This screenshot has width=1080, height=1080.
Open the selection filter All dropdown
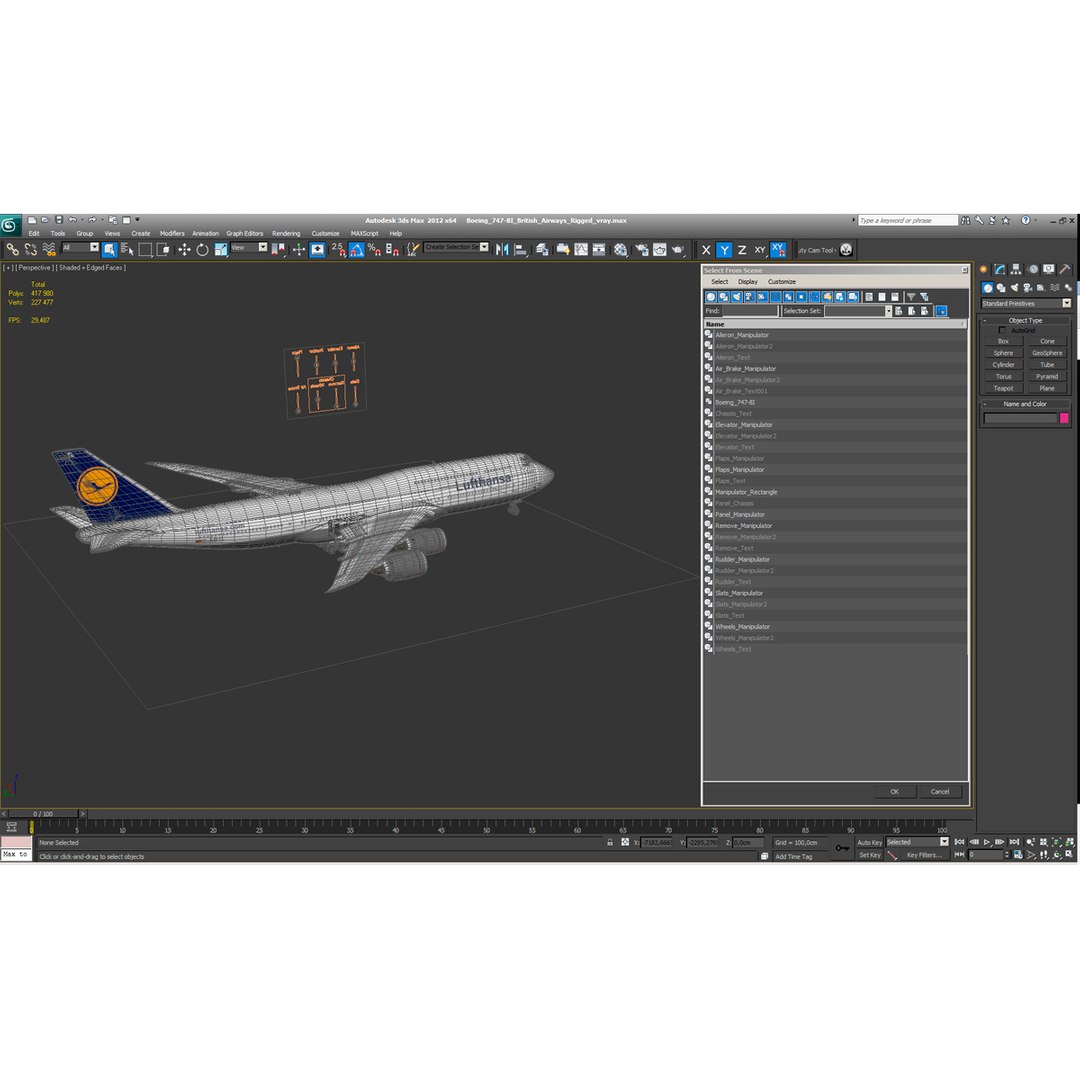[81, 248]
